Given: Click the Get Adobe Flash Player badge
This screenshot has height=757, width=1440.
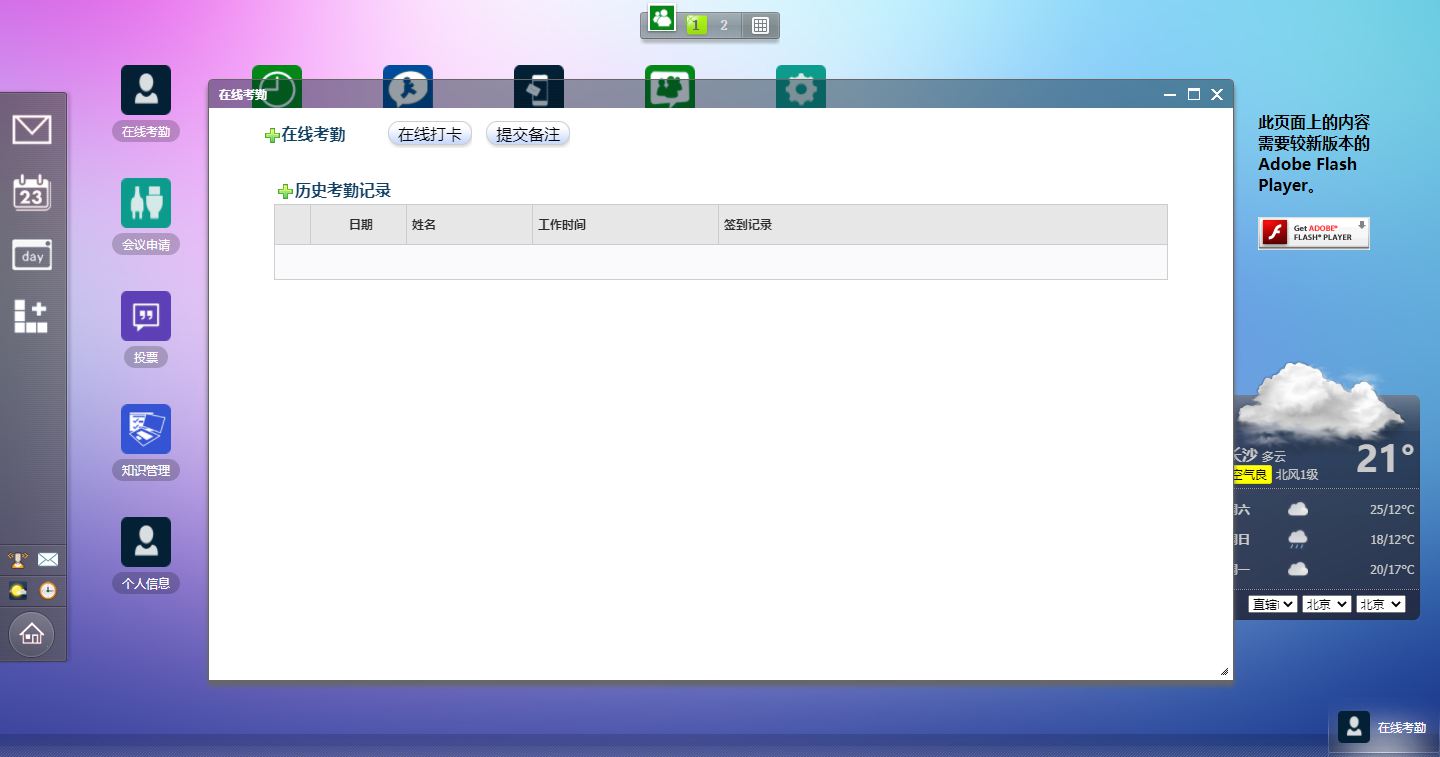Looking at the screenshot, I should tap(1313, 233).
